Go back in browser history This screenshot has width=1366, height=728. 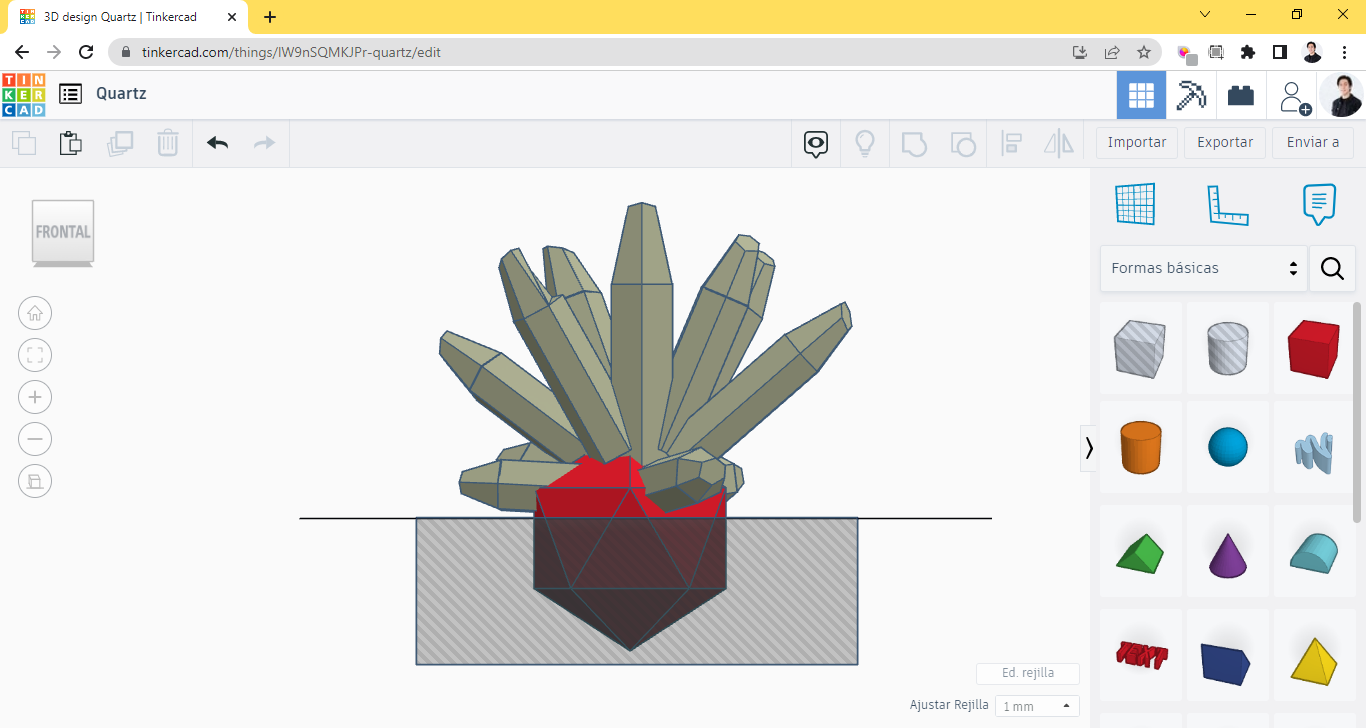coord(22,52)
